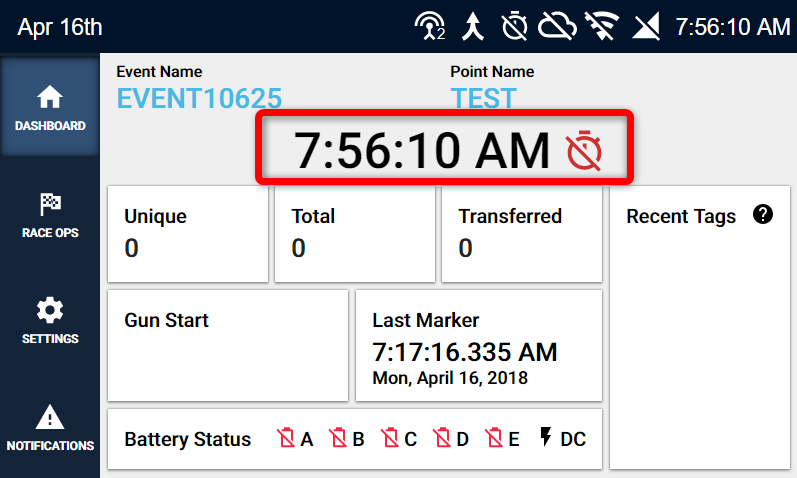
Task: Click the Unique reads count card
Action: point(187,234)
